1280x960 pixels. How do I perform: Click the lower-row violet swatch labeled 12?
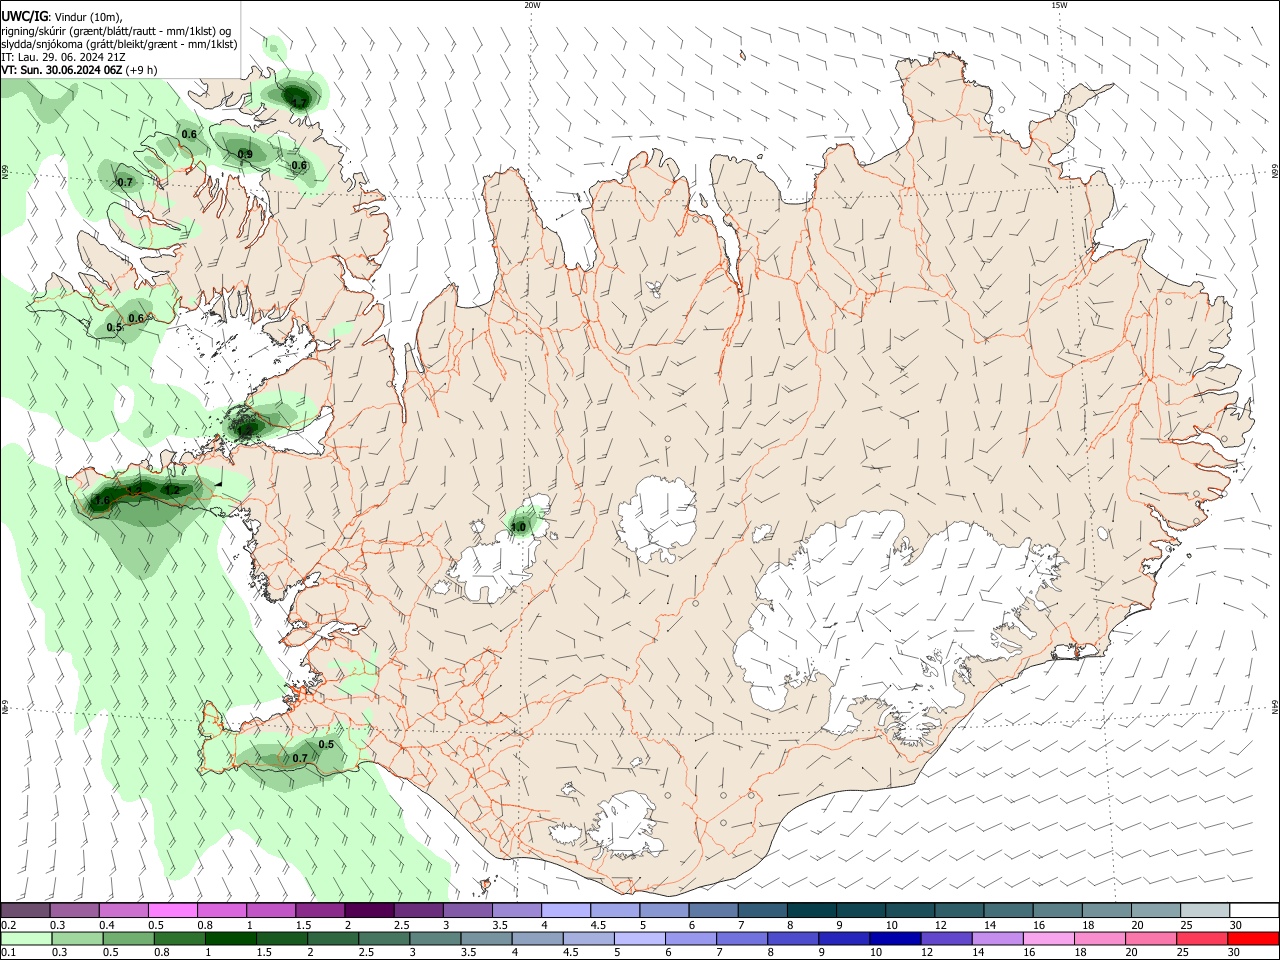tap(947, 939)
